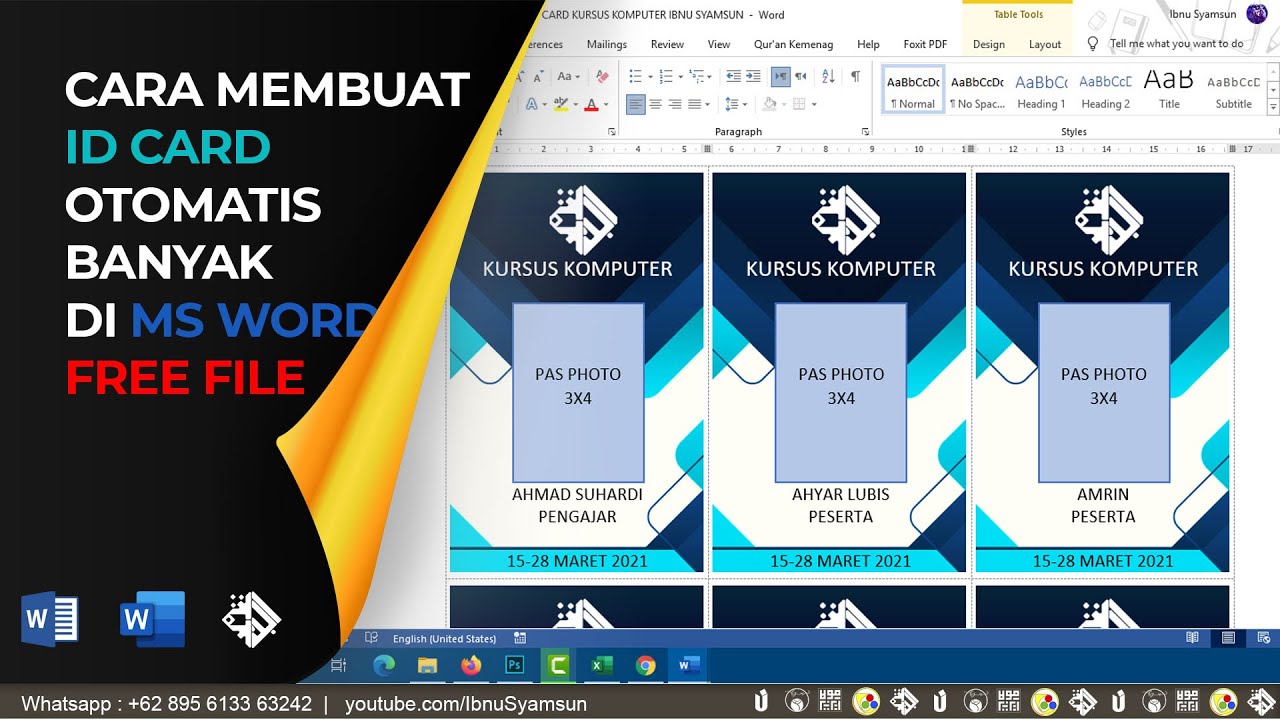Open the Sort dialog icon

coord(828,76)
